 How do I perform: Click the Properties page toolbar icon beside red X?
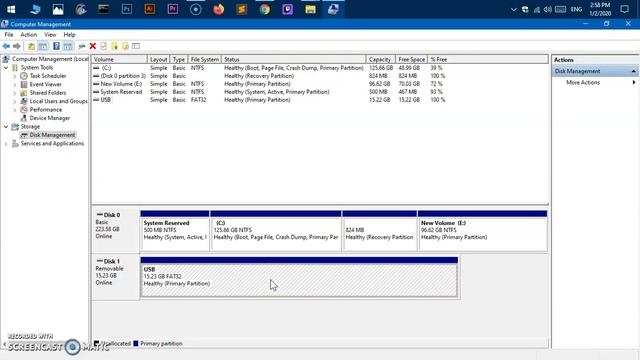[x=104, y=46]
